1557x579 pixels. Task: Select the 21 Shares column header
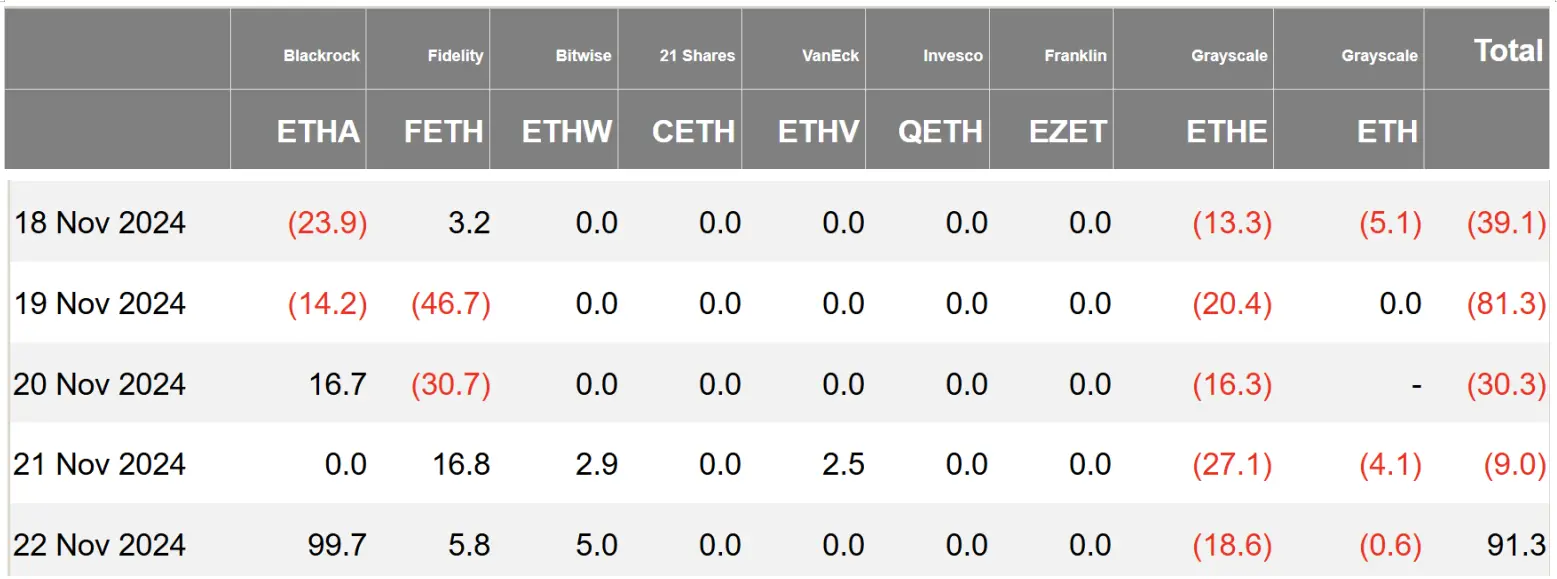pyautogui.click(x=697, y=56)
